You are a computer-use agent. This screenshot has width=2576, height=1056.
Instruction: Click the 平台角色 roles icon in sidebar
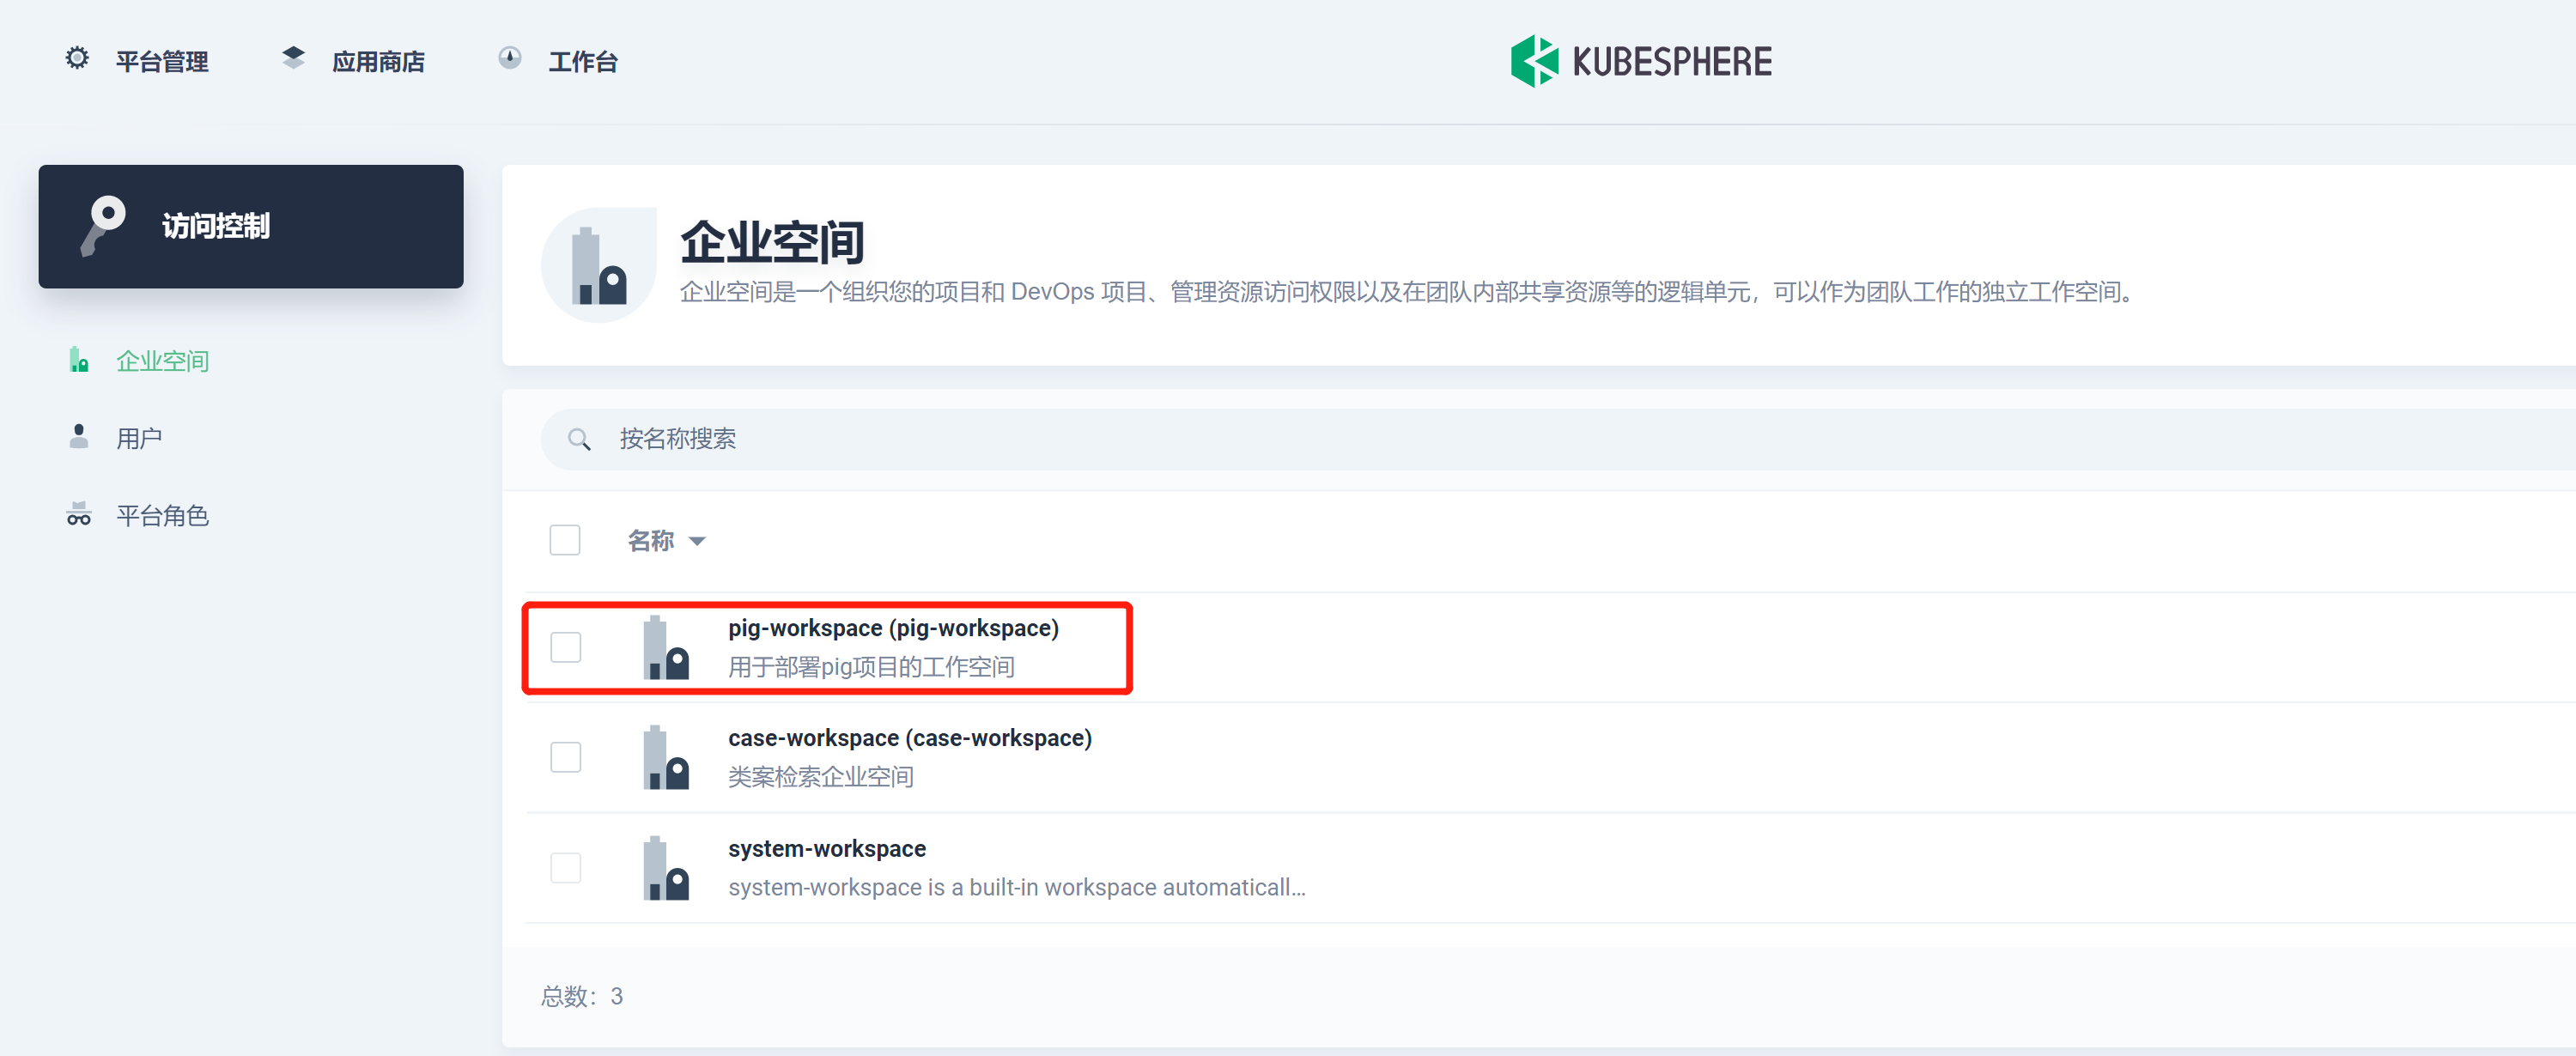(x=78, y=515)
